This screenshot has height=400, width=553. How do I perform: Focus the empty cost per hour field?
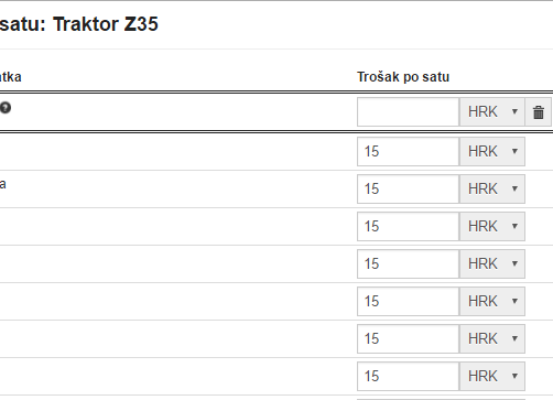coord(408,112)
